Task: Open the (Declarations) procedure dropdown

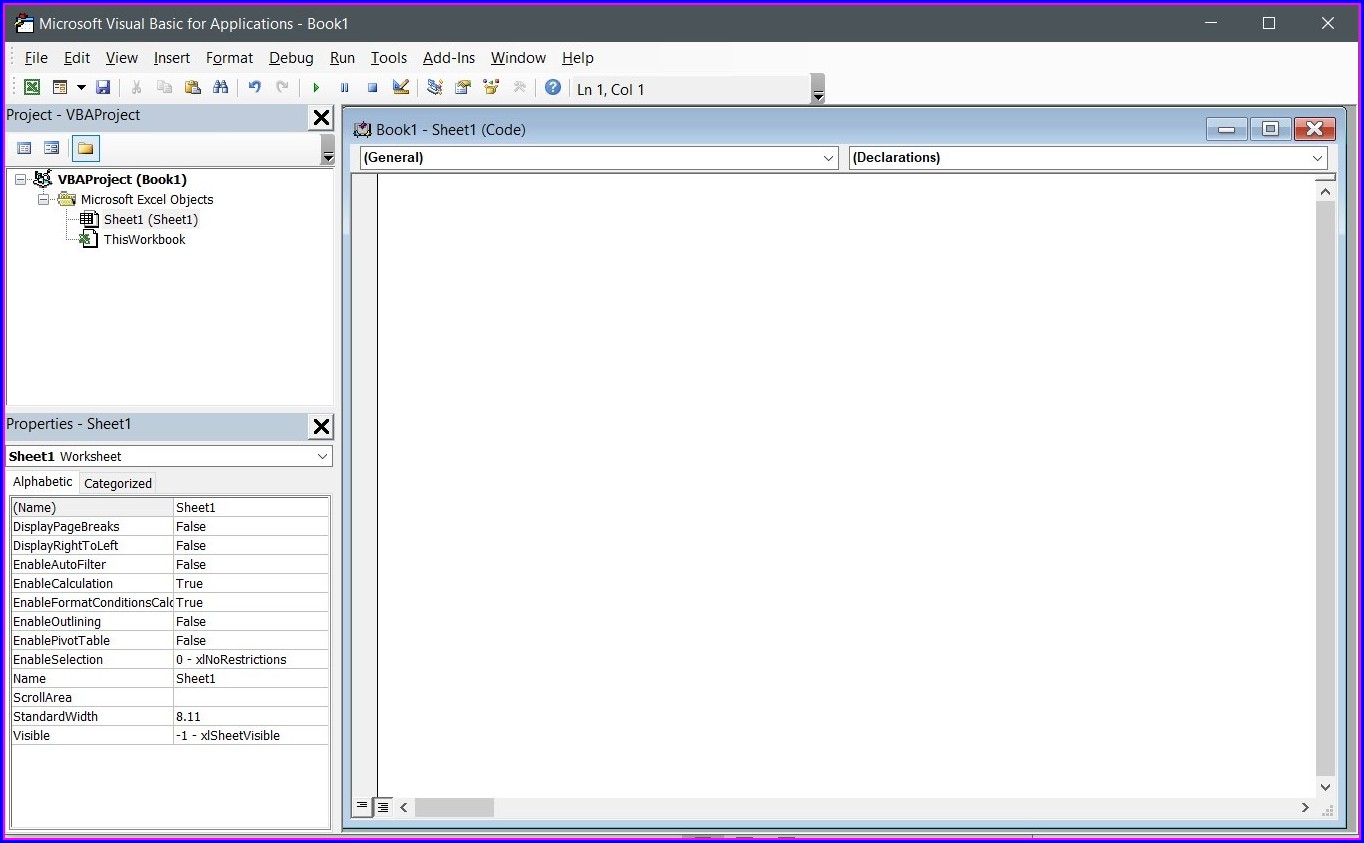Action: (x=1317, y=158)
